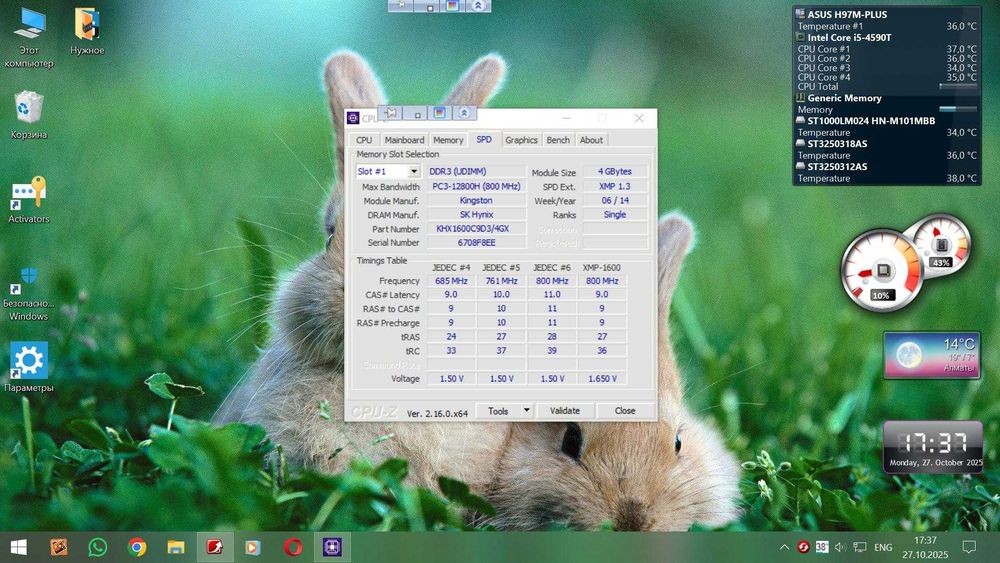The image size is (1000, 563).
Task: Click the small square icon on the CPU-Z title bar overlay
Action: [416, 113]
